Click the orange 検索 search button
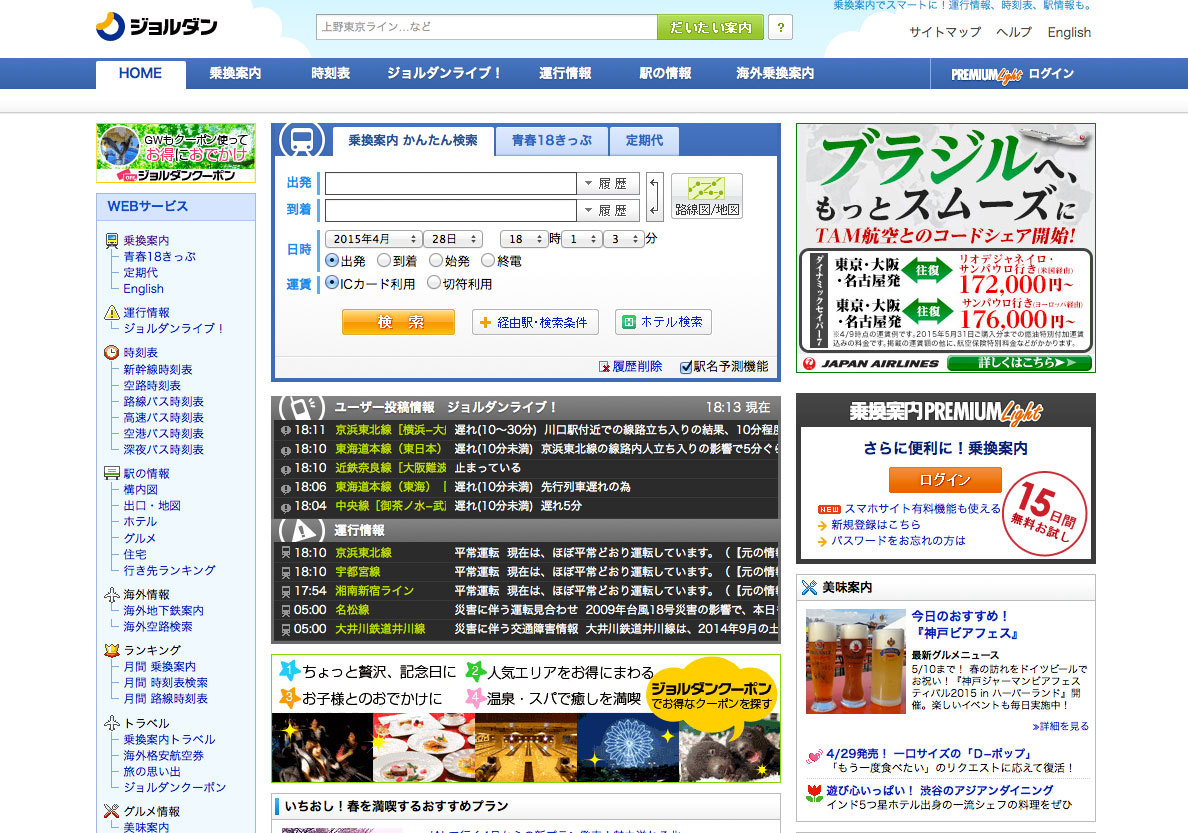This screenshot has height=833, width=1188. click(x=399, y=322)
